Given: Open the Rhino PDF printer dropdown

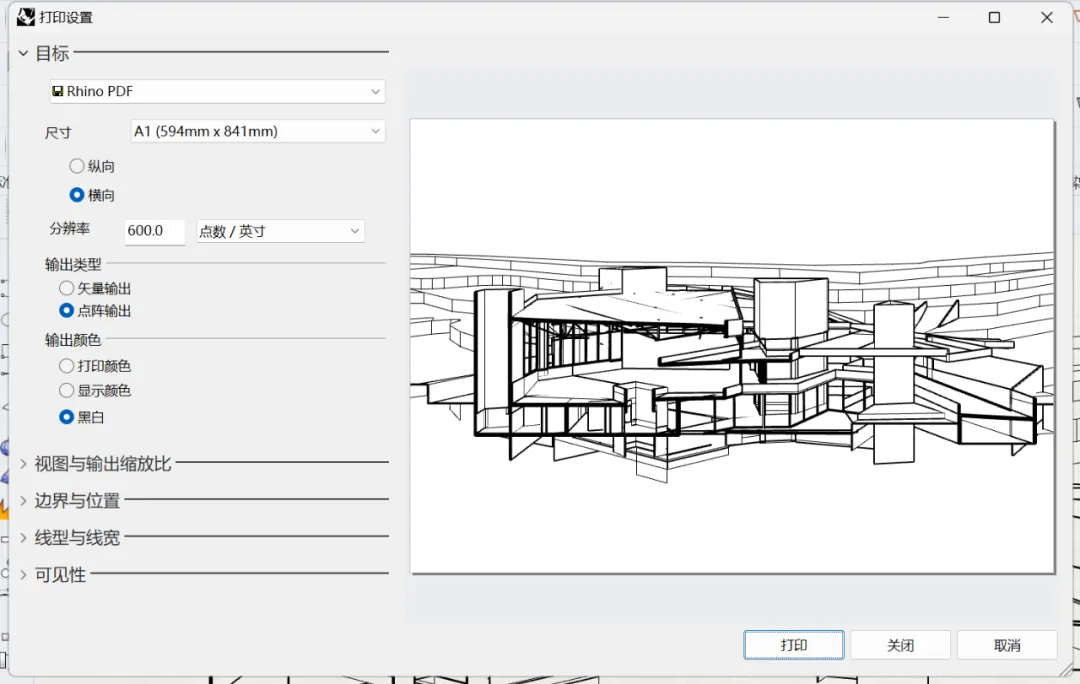Looking at the screenshot, I should [x=217, y=91].
